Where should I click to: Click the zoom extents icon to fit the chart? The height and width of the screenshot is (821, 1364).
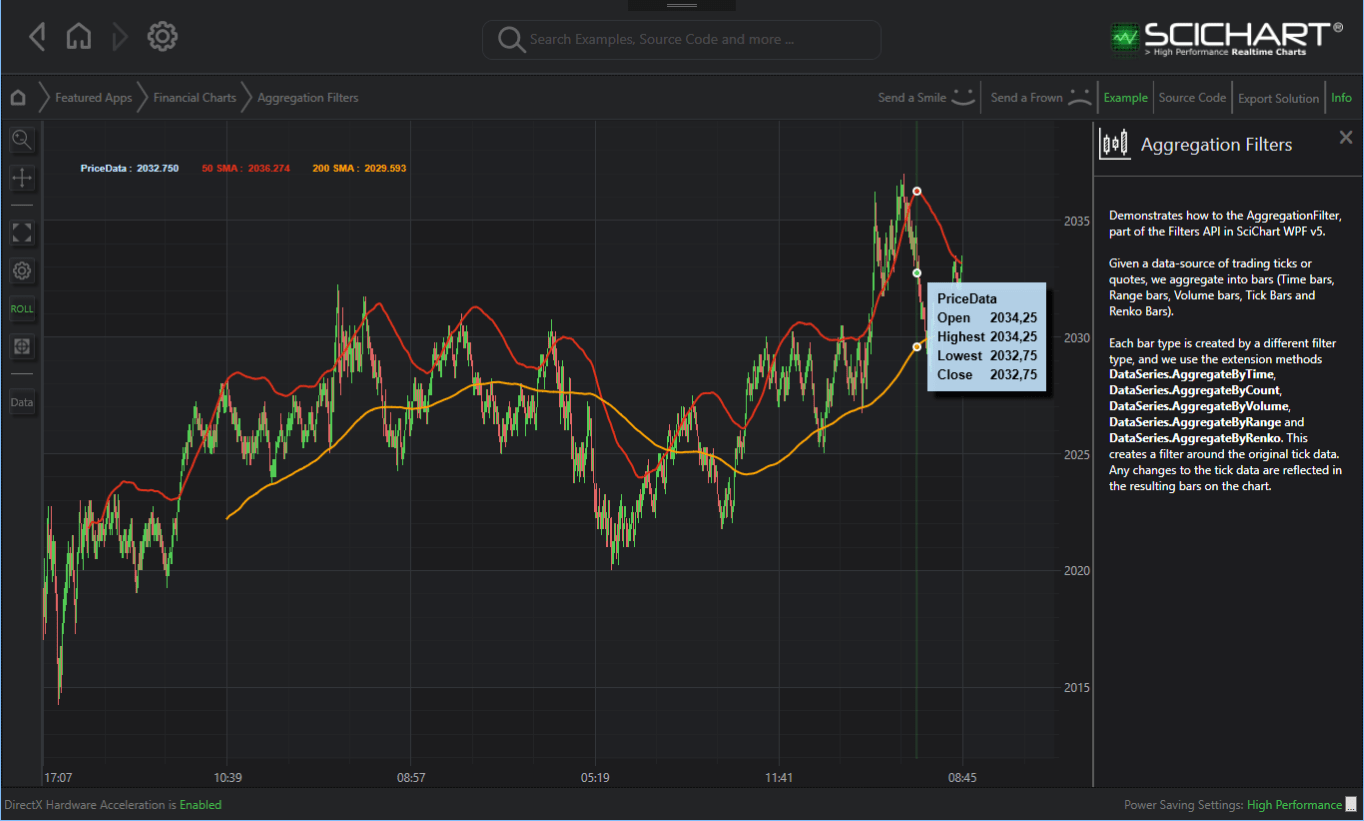(x=22, y=233)
